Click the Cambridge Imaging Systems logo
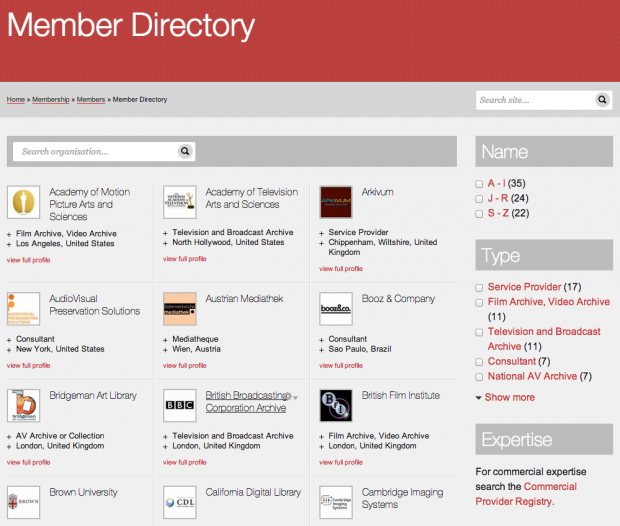The image size is (620, 526). click(336, 502)
